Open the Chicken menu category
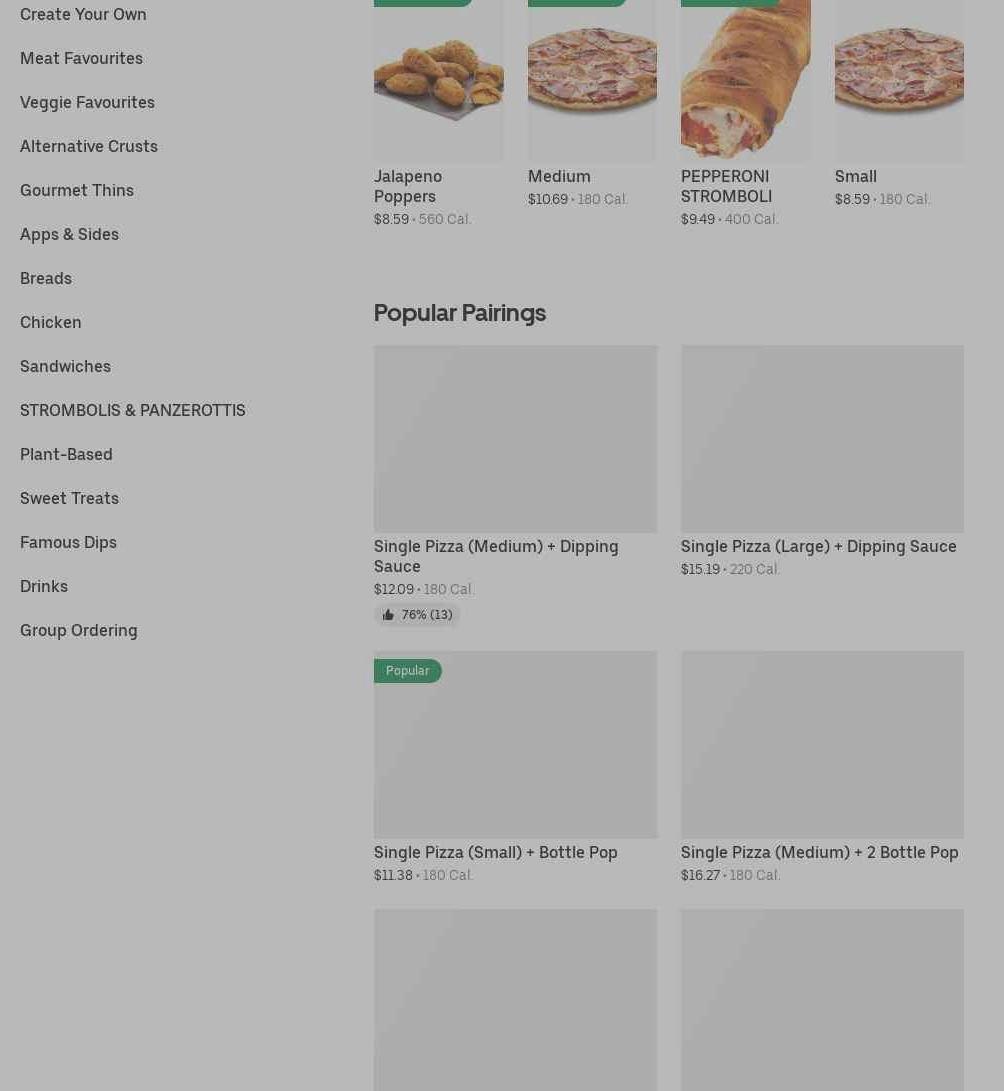The width and height of the screenshot is (1004, 1091). coord(51,322)
